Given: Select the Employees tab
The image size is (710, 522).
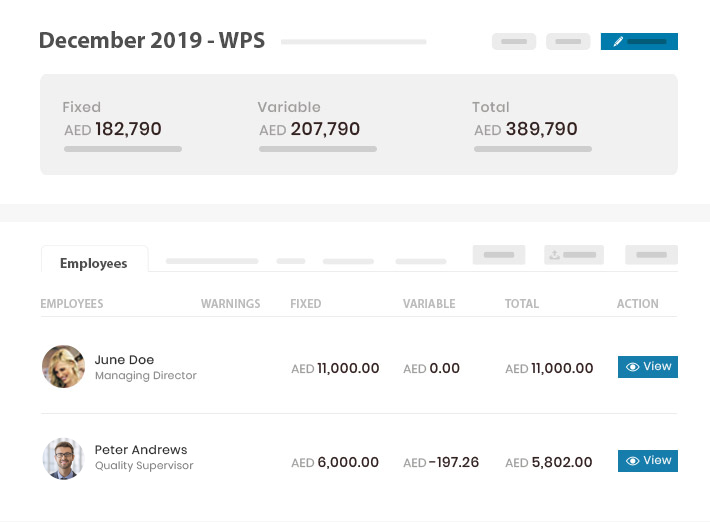Looking at the screenshot, I should point(94,263).
